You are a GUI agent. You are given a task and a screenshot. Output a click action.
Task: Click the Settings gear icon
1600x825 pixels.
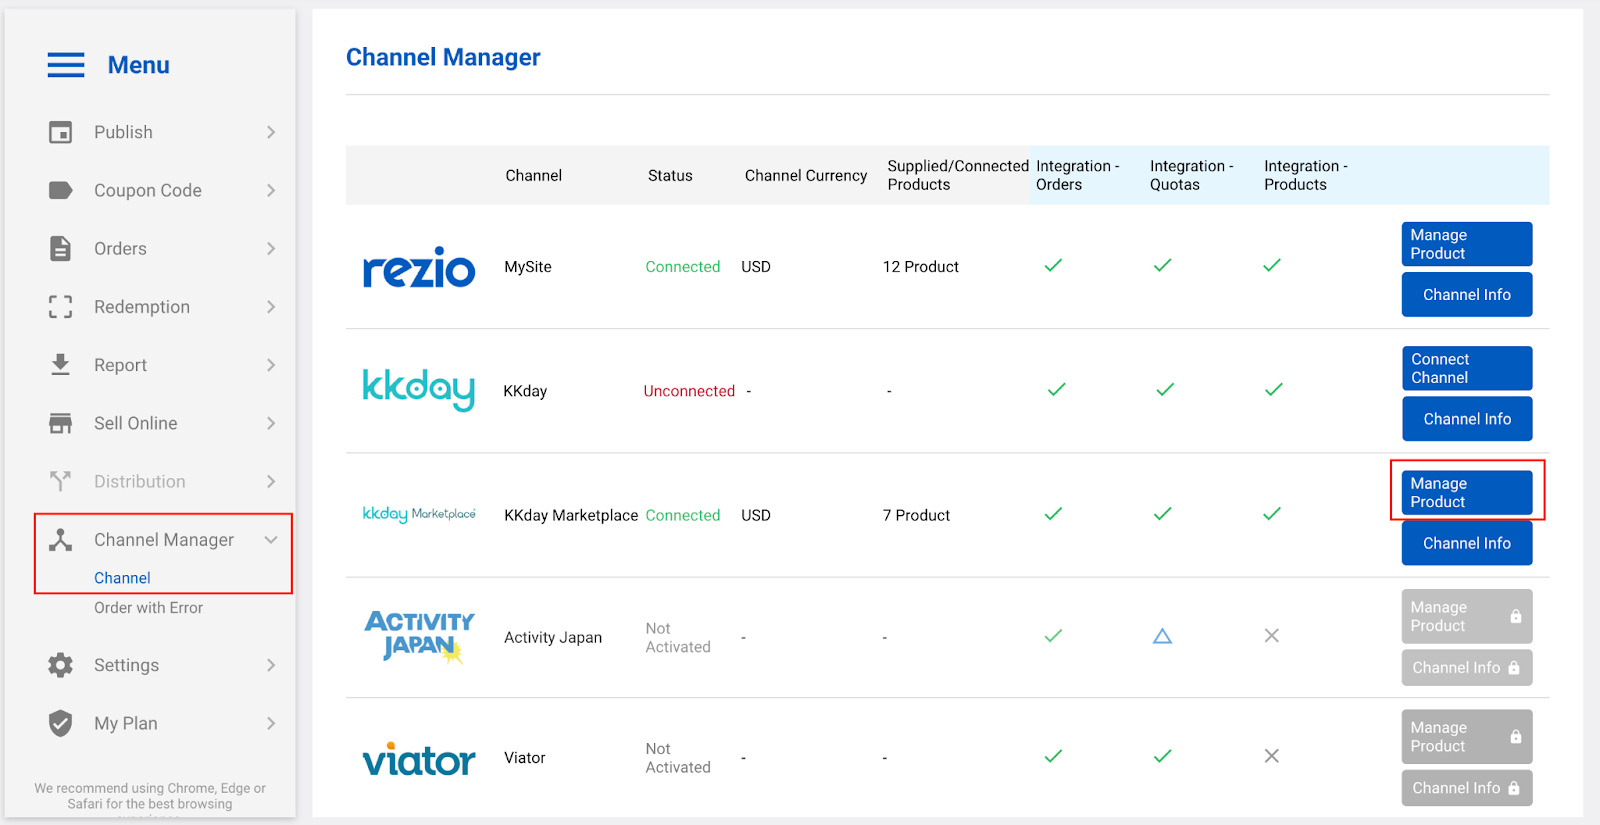click(x=61, y=665)
